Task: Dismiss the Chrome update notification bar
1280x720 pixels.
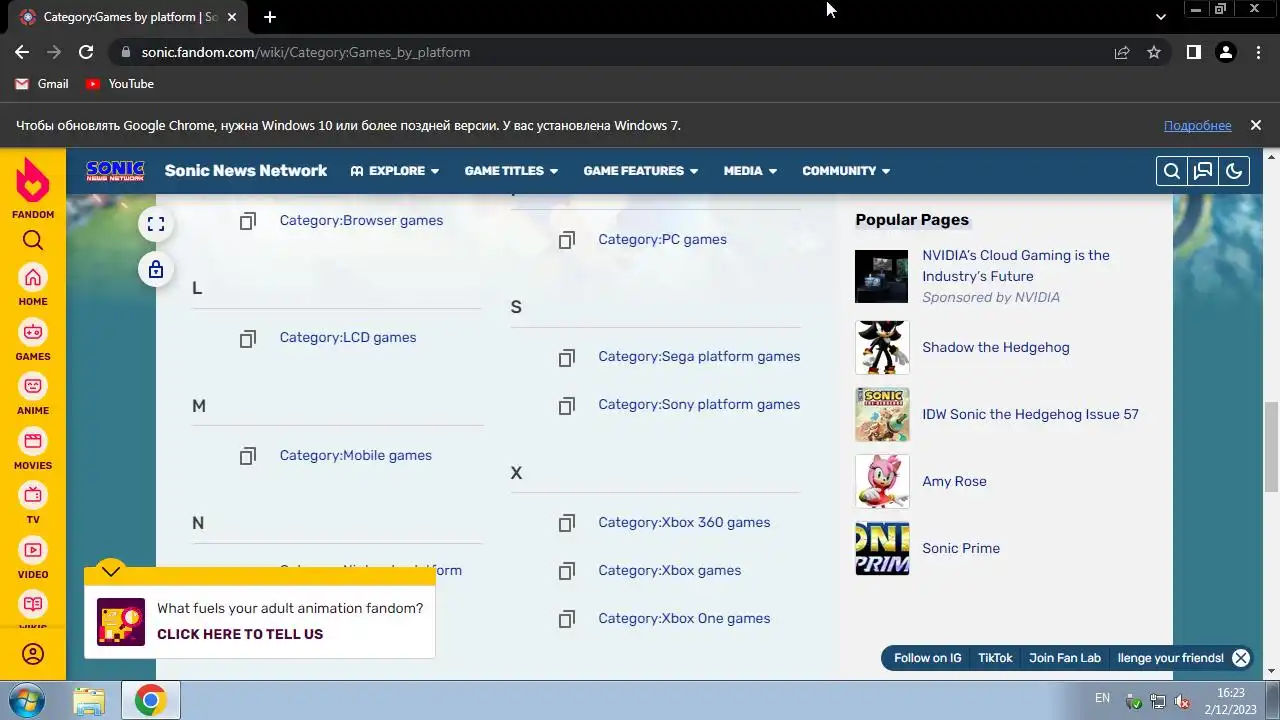Action: [x=1256, y=125]
